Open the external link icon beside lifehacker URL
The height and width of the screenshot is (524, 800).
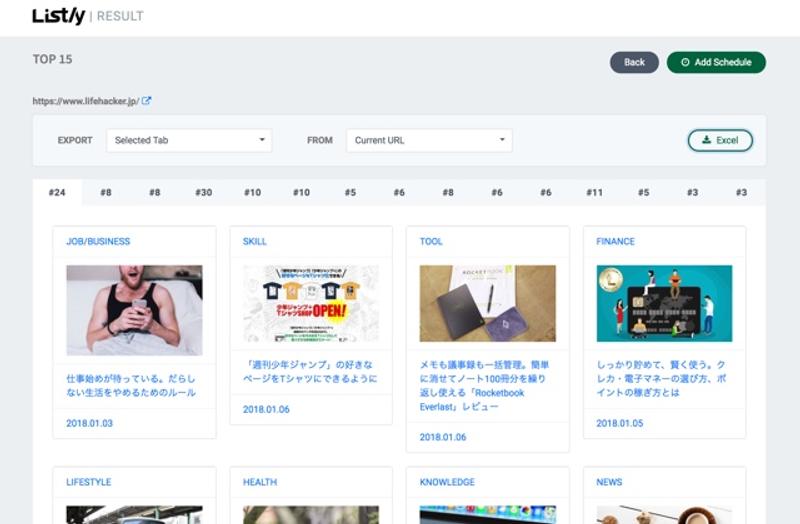click(x=147, y=101)
